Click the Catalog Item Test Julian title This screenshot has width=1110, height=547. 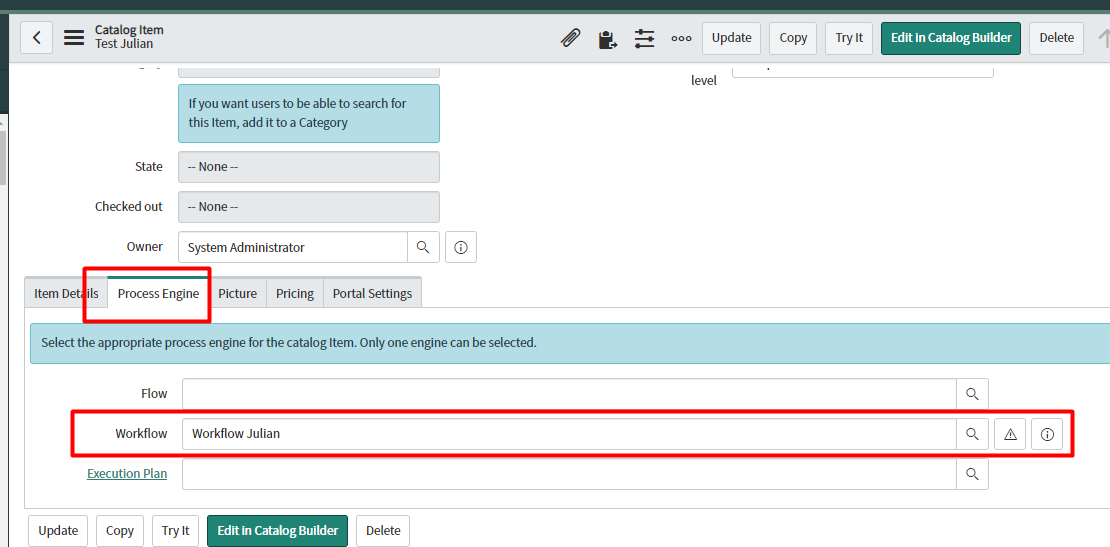(x=130, y=37)
